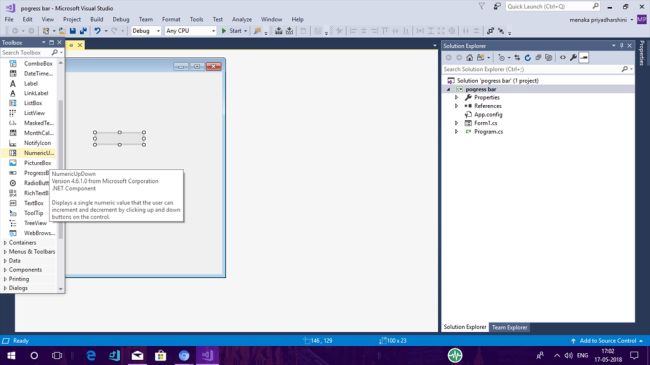Toggle the Show All Files icon in Solution Explorer
The width and height of the screenshot is (650, 365).
[x=548, y=58]
